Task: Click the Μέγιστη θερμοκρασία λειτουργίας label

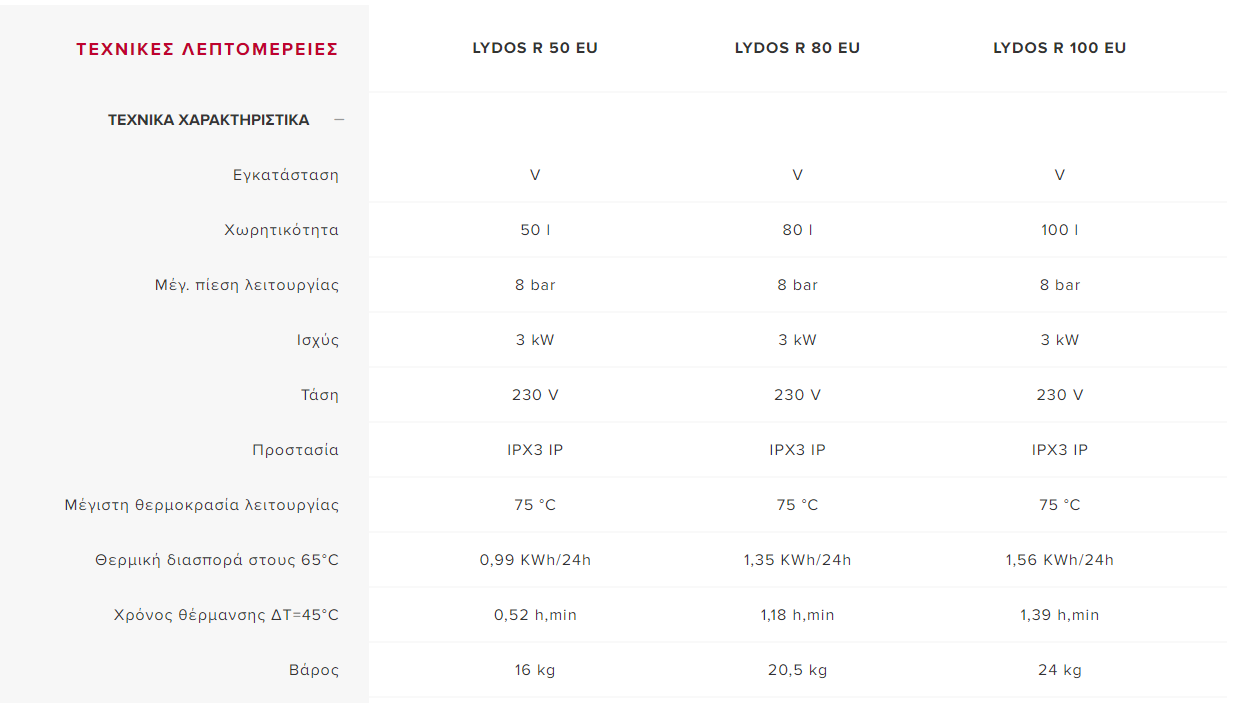Action: [x=202, y=505]
